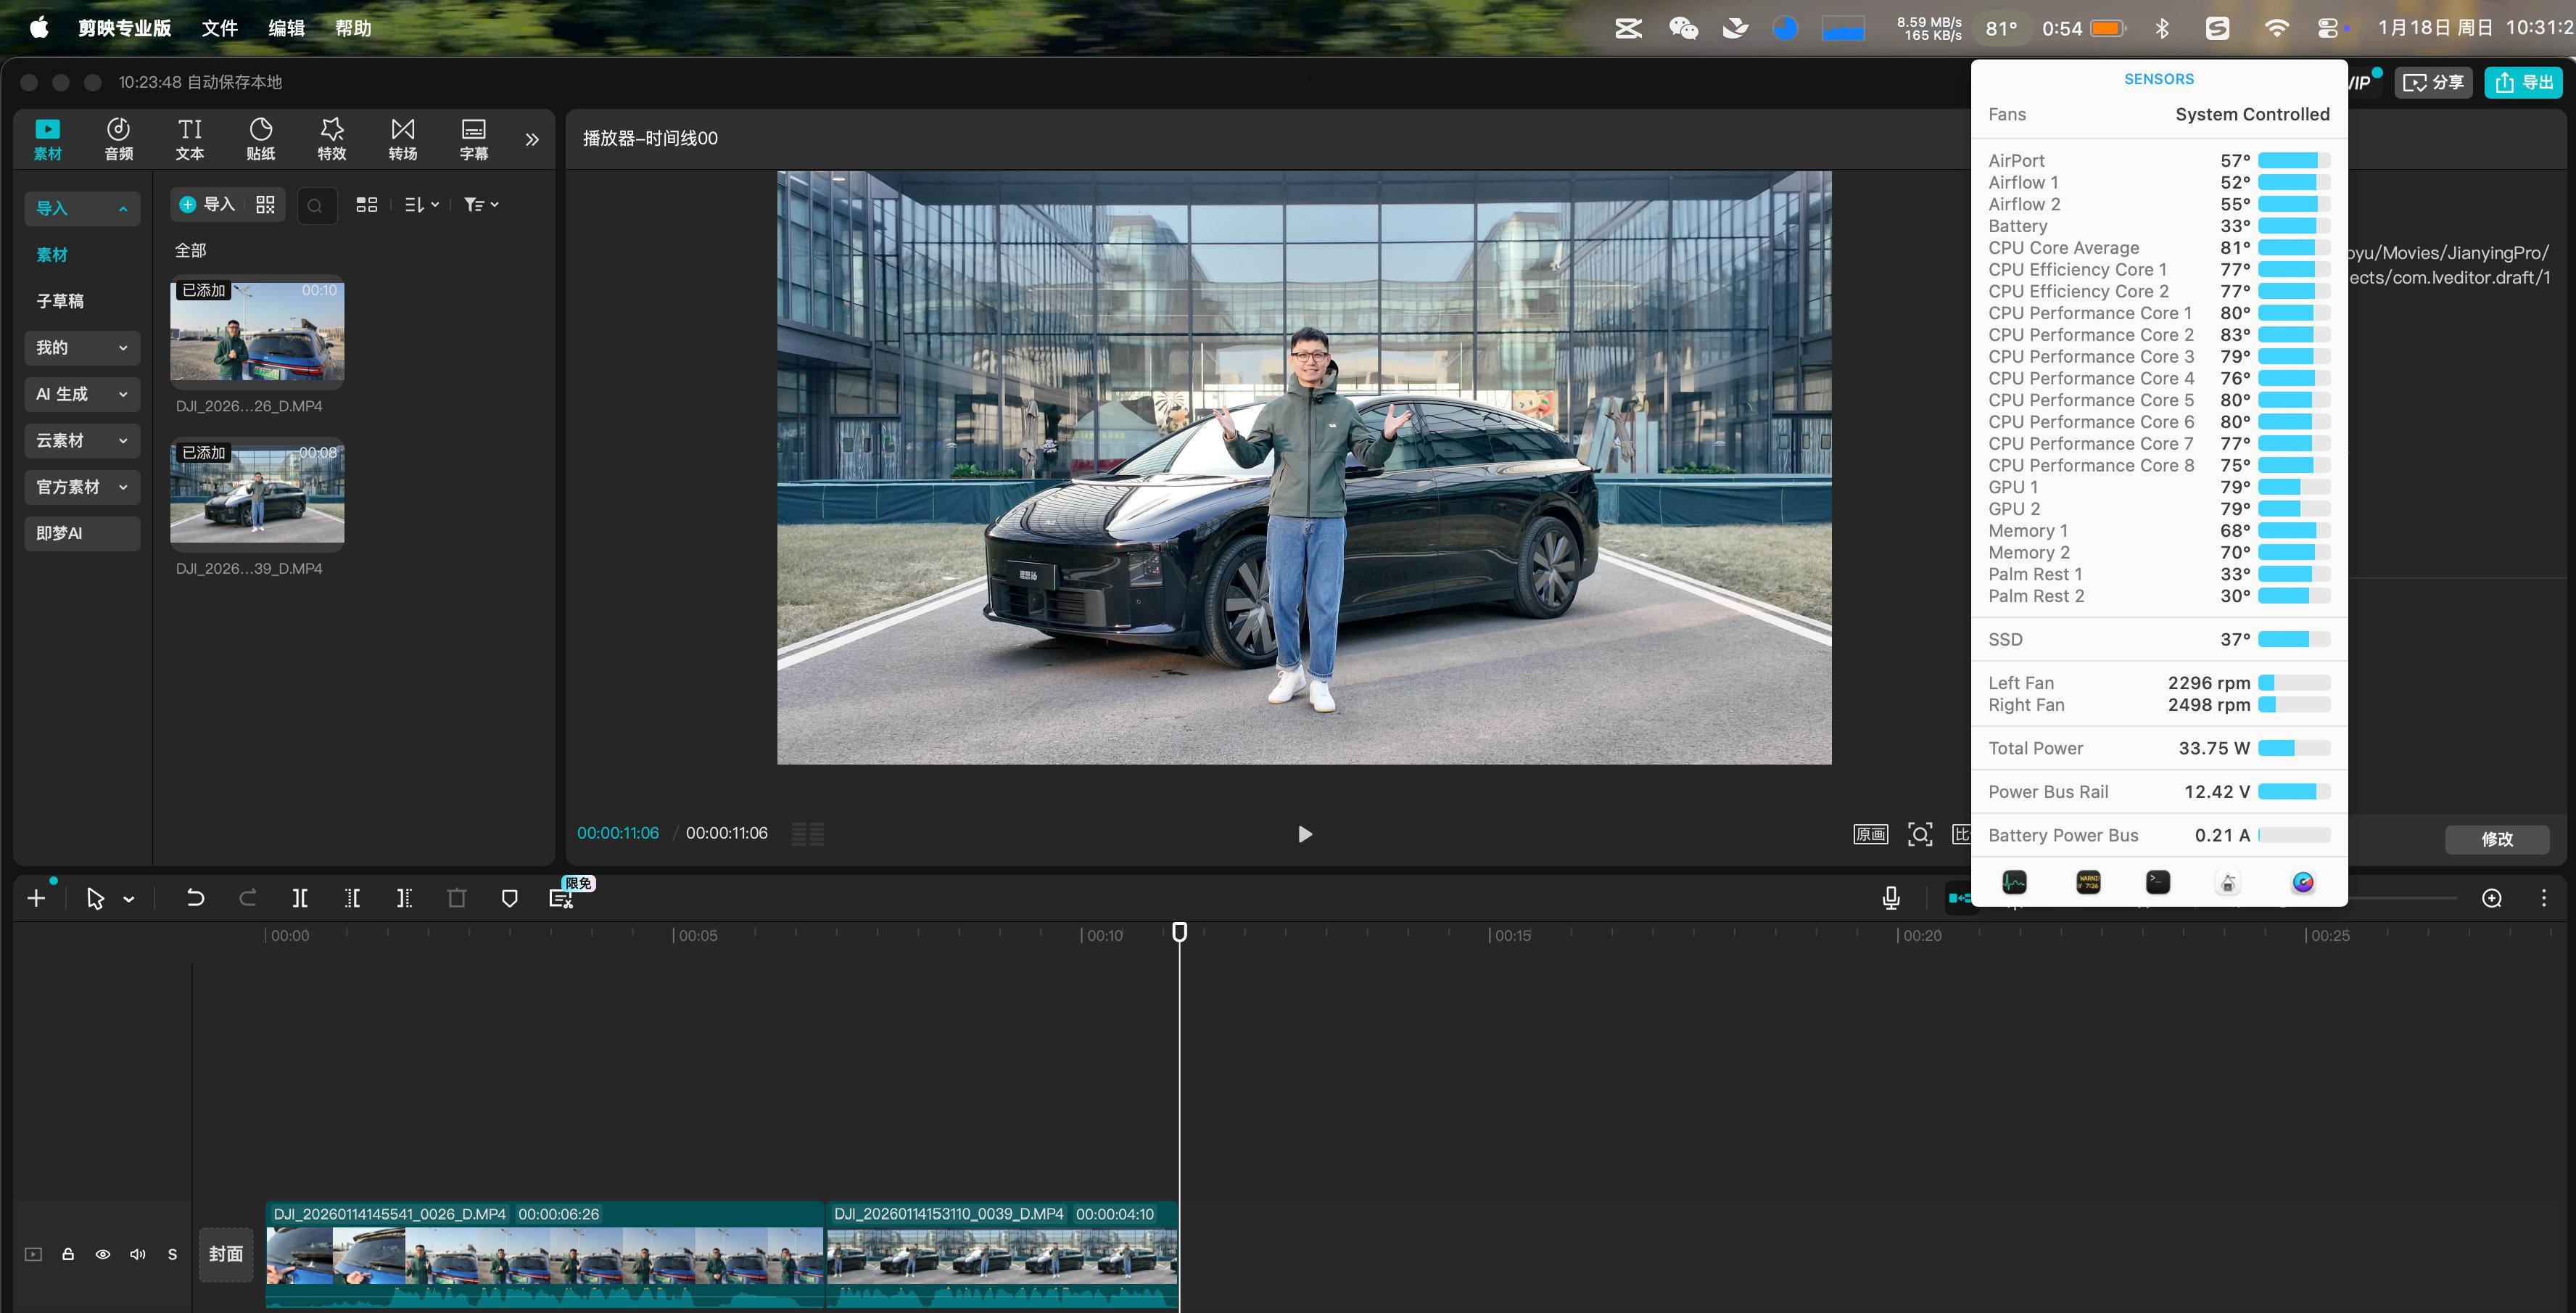Click the marker shield icon in timeline toolbar
Screen dimensions: 2576x1313
pos(509,898)
